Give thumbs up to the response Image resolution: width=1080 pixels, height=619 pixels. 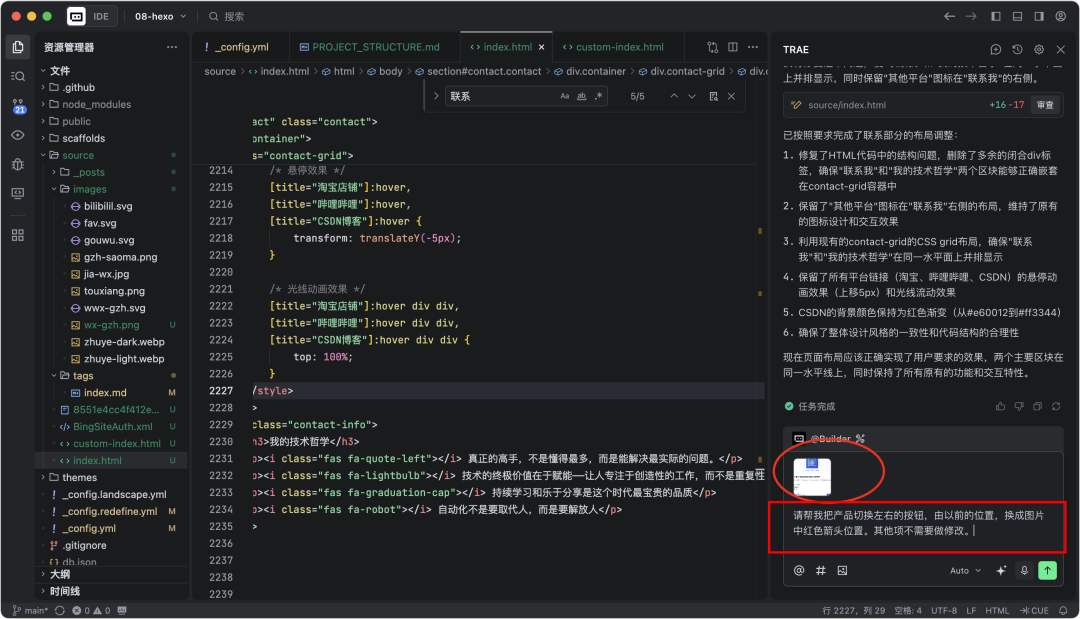(1000, 406)
